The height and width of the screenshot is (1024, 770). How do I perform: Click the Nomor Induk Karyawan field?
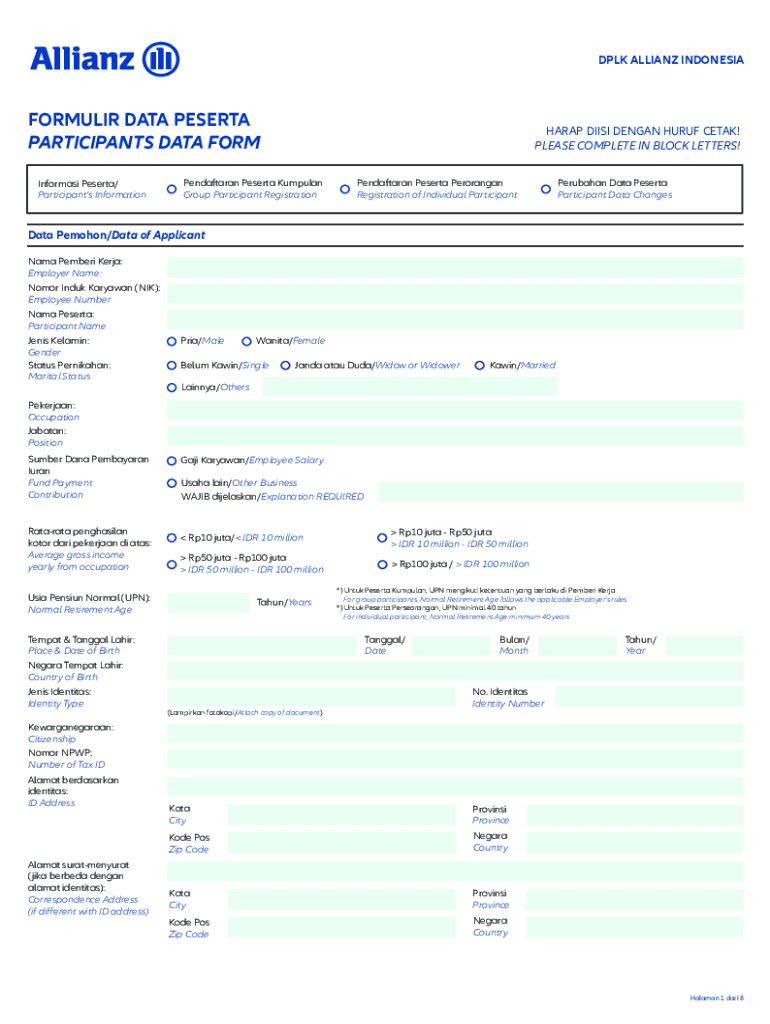pos(455,292)
